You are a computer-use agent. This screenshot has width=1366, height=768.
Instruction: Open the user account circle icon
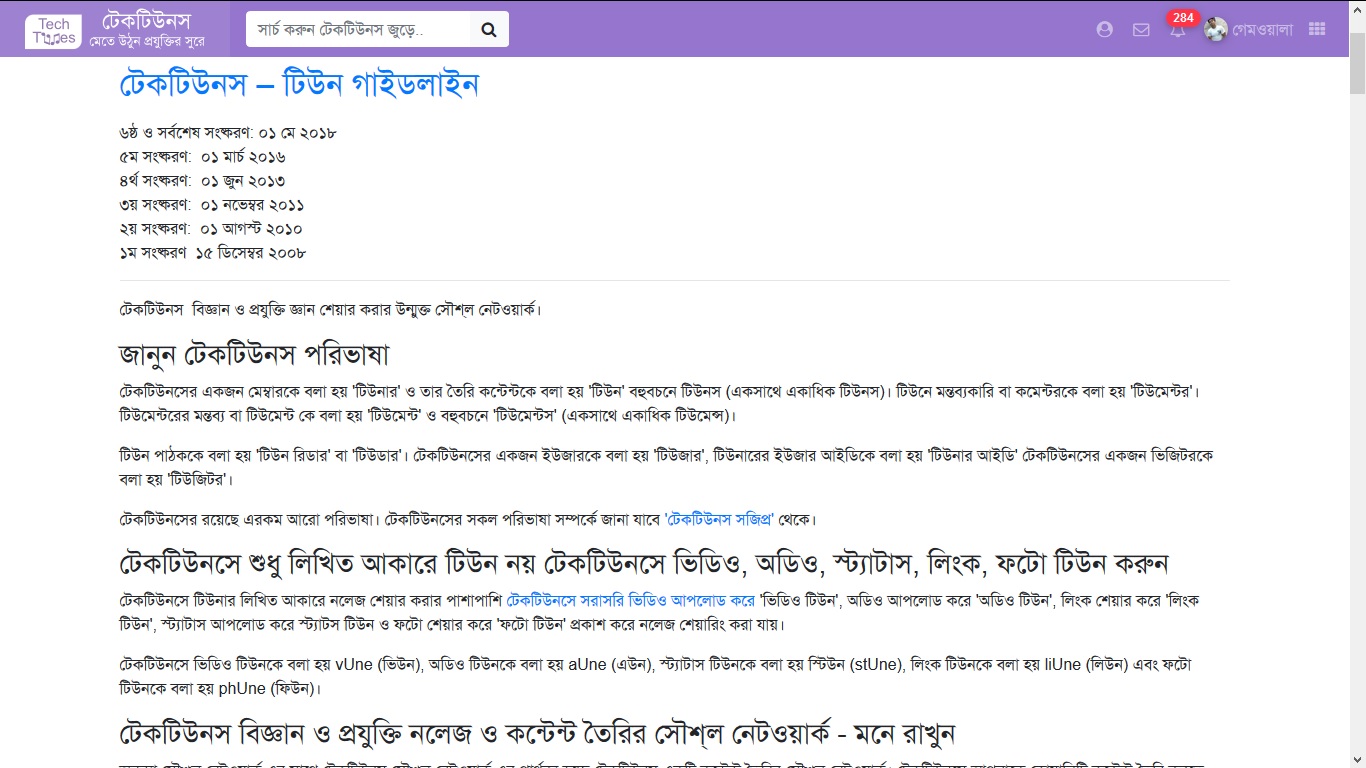(1105, 30)
